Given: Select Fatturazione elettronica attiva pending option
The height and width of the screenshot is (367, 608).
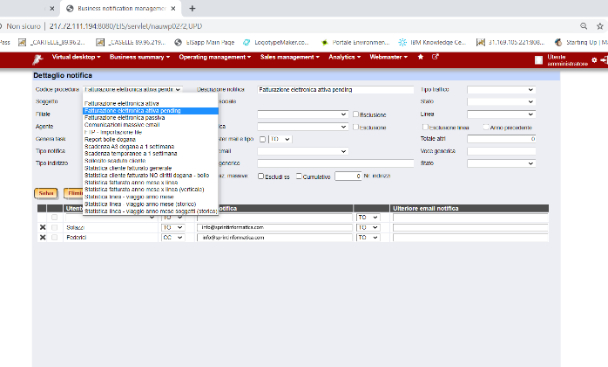Looking at the screenshot, I should [150, 111].
